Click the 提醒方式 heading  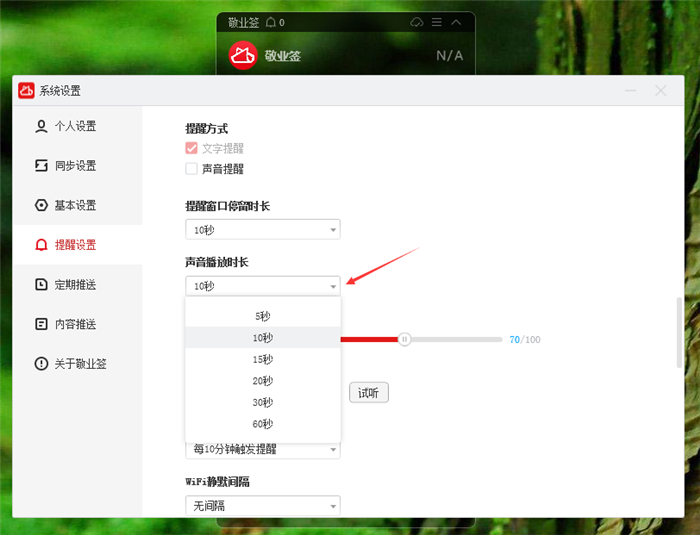(x=207, y=129)
